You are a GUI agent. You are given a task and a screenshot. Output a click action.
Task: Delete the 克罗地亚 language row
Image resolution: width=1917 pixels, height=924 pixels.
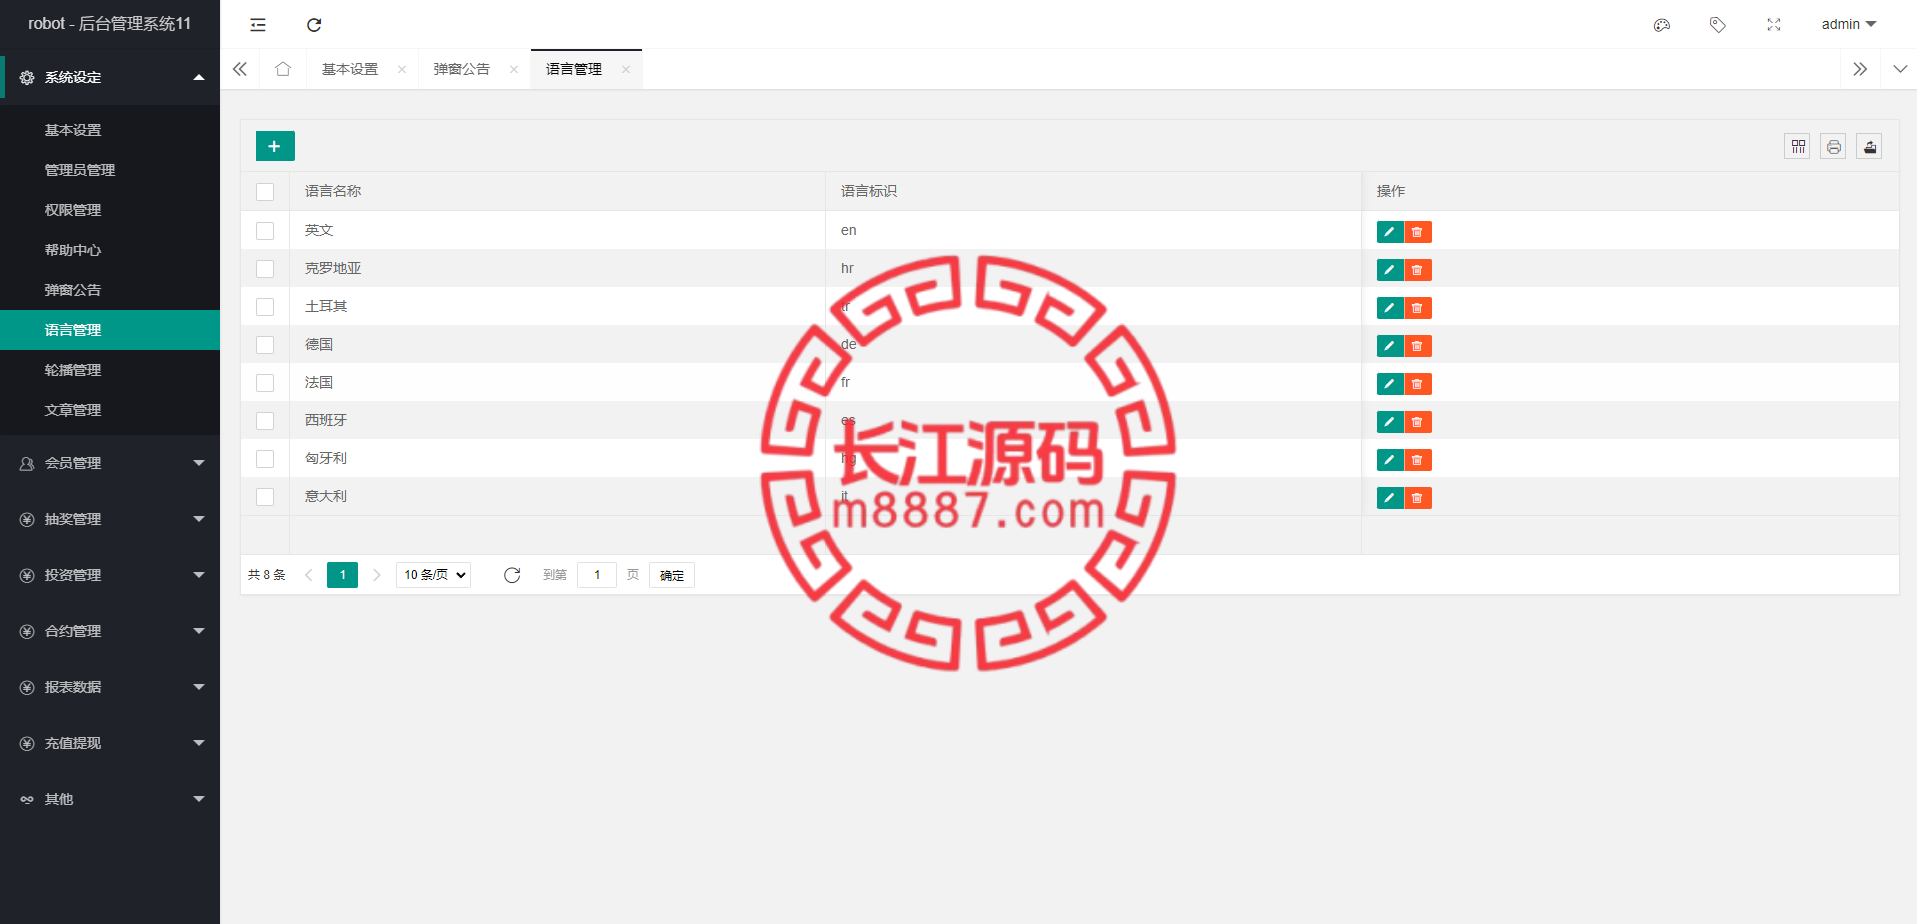pyautogui.click(x=1418, y=270)
